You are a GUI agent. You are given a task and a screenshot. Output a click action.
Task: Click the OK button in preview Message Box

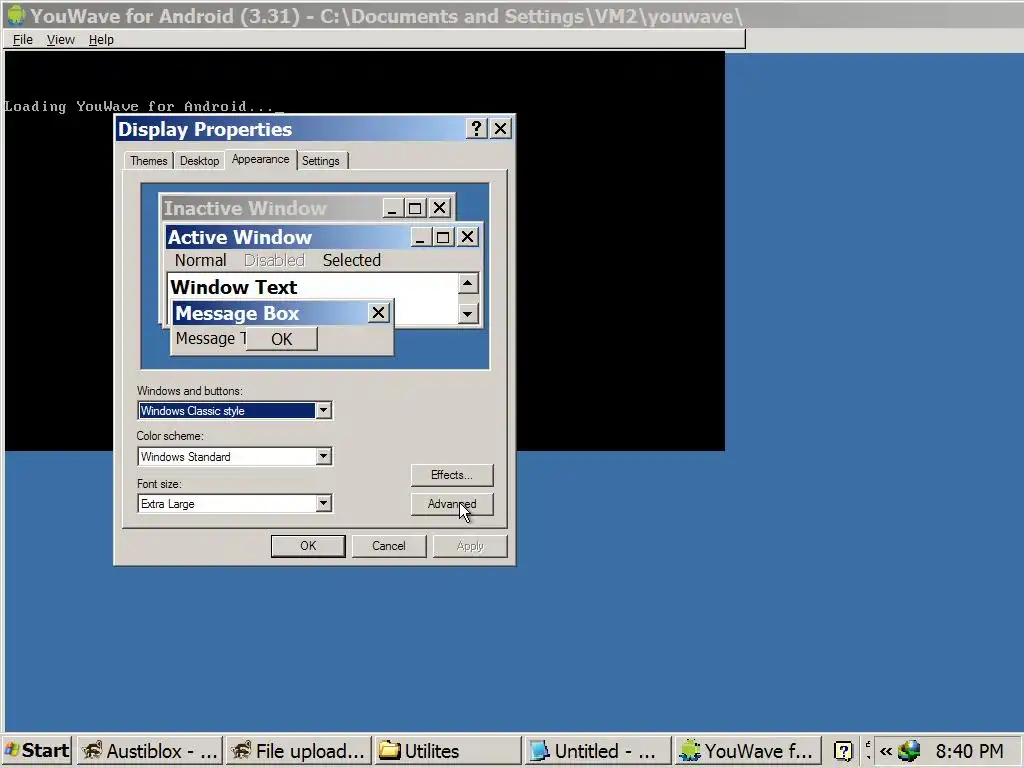pyautogui.click(x=282, y=339)
